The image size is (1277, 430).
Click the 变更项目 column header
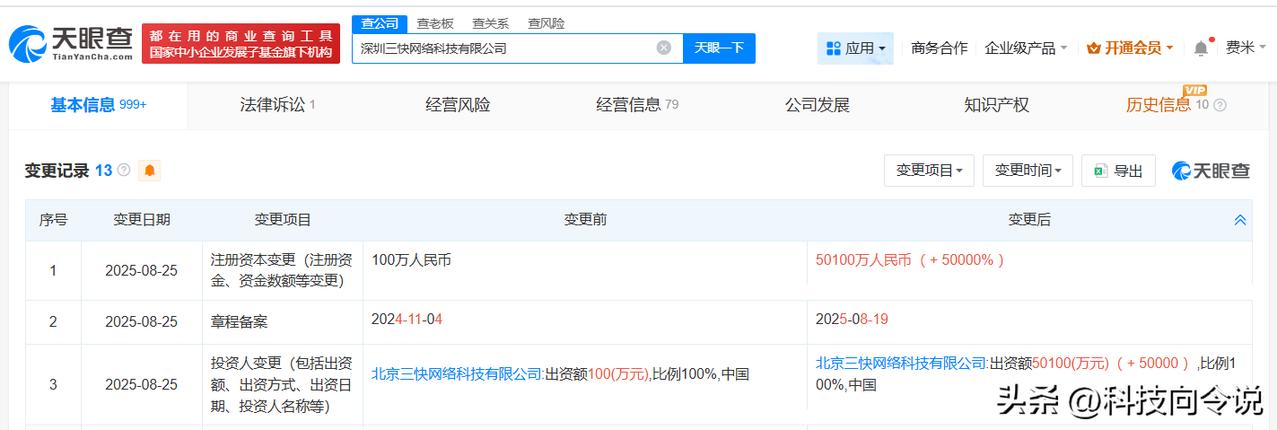[283, 220]
